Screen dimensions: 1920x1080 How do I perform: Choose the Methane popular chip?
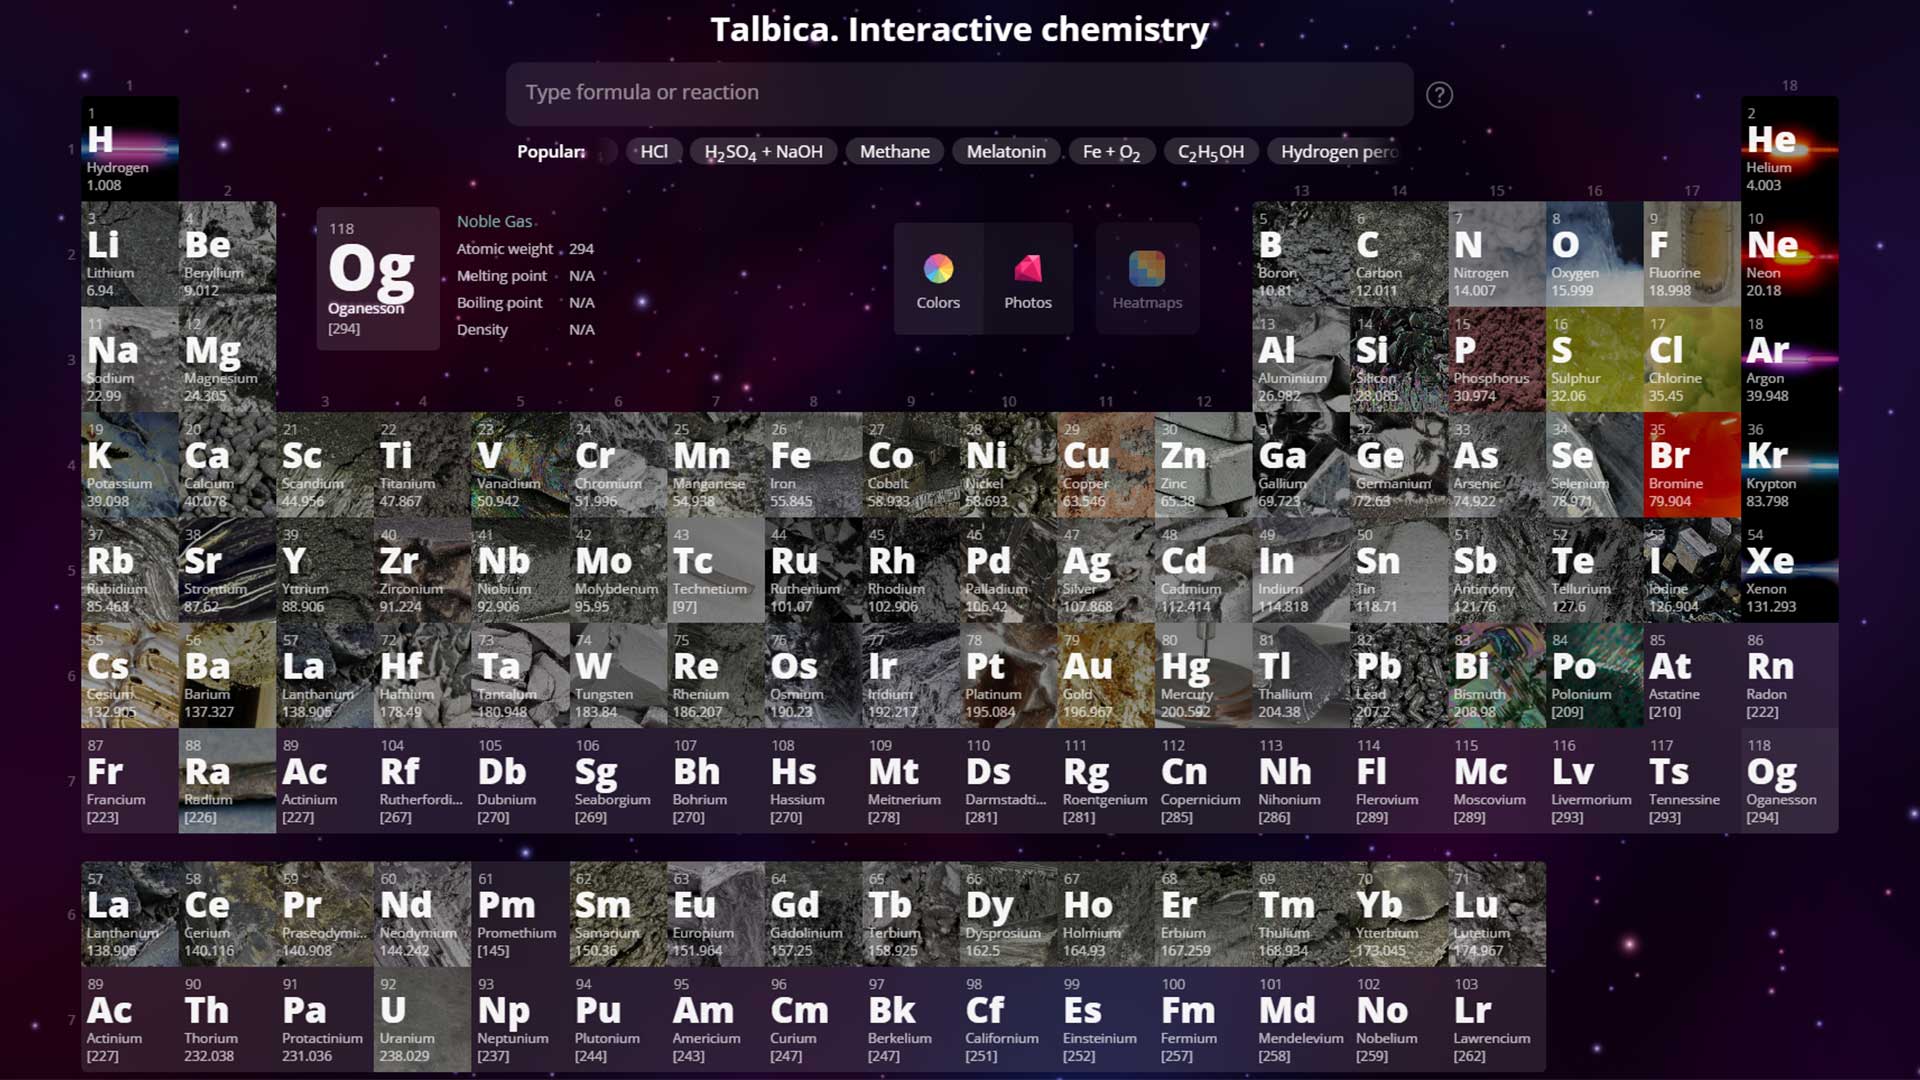click(895, 152)
